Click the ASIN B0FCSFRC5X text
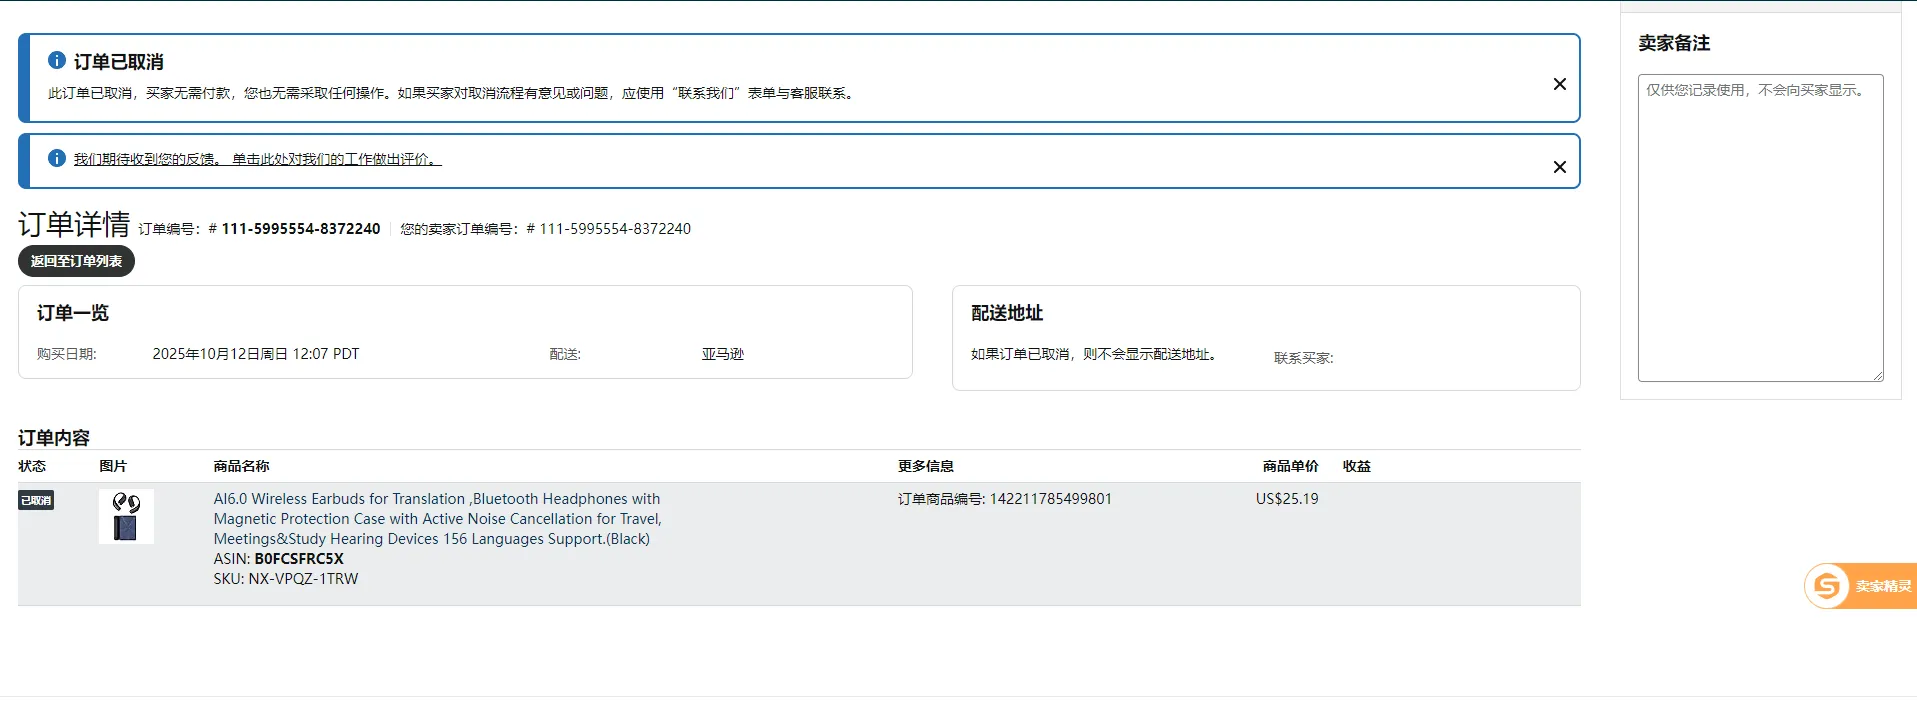The width and height of the screenshot is (1917, 701). pos(298,559)
